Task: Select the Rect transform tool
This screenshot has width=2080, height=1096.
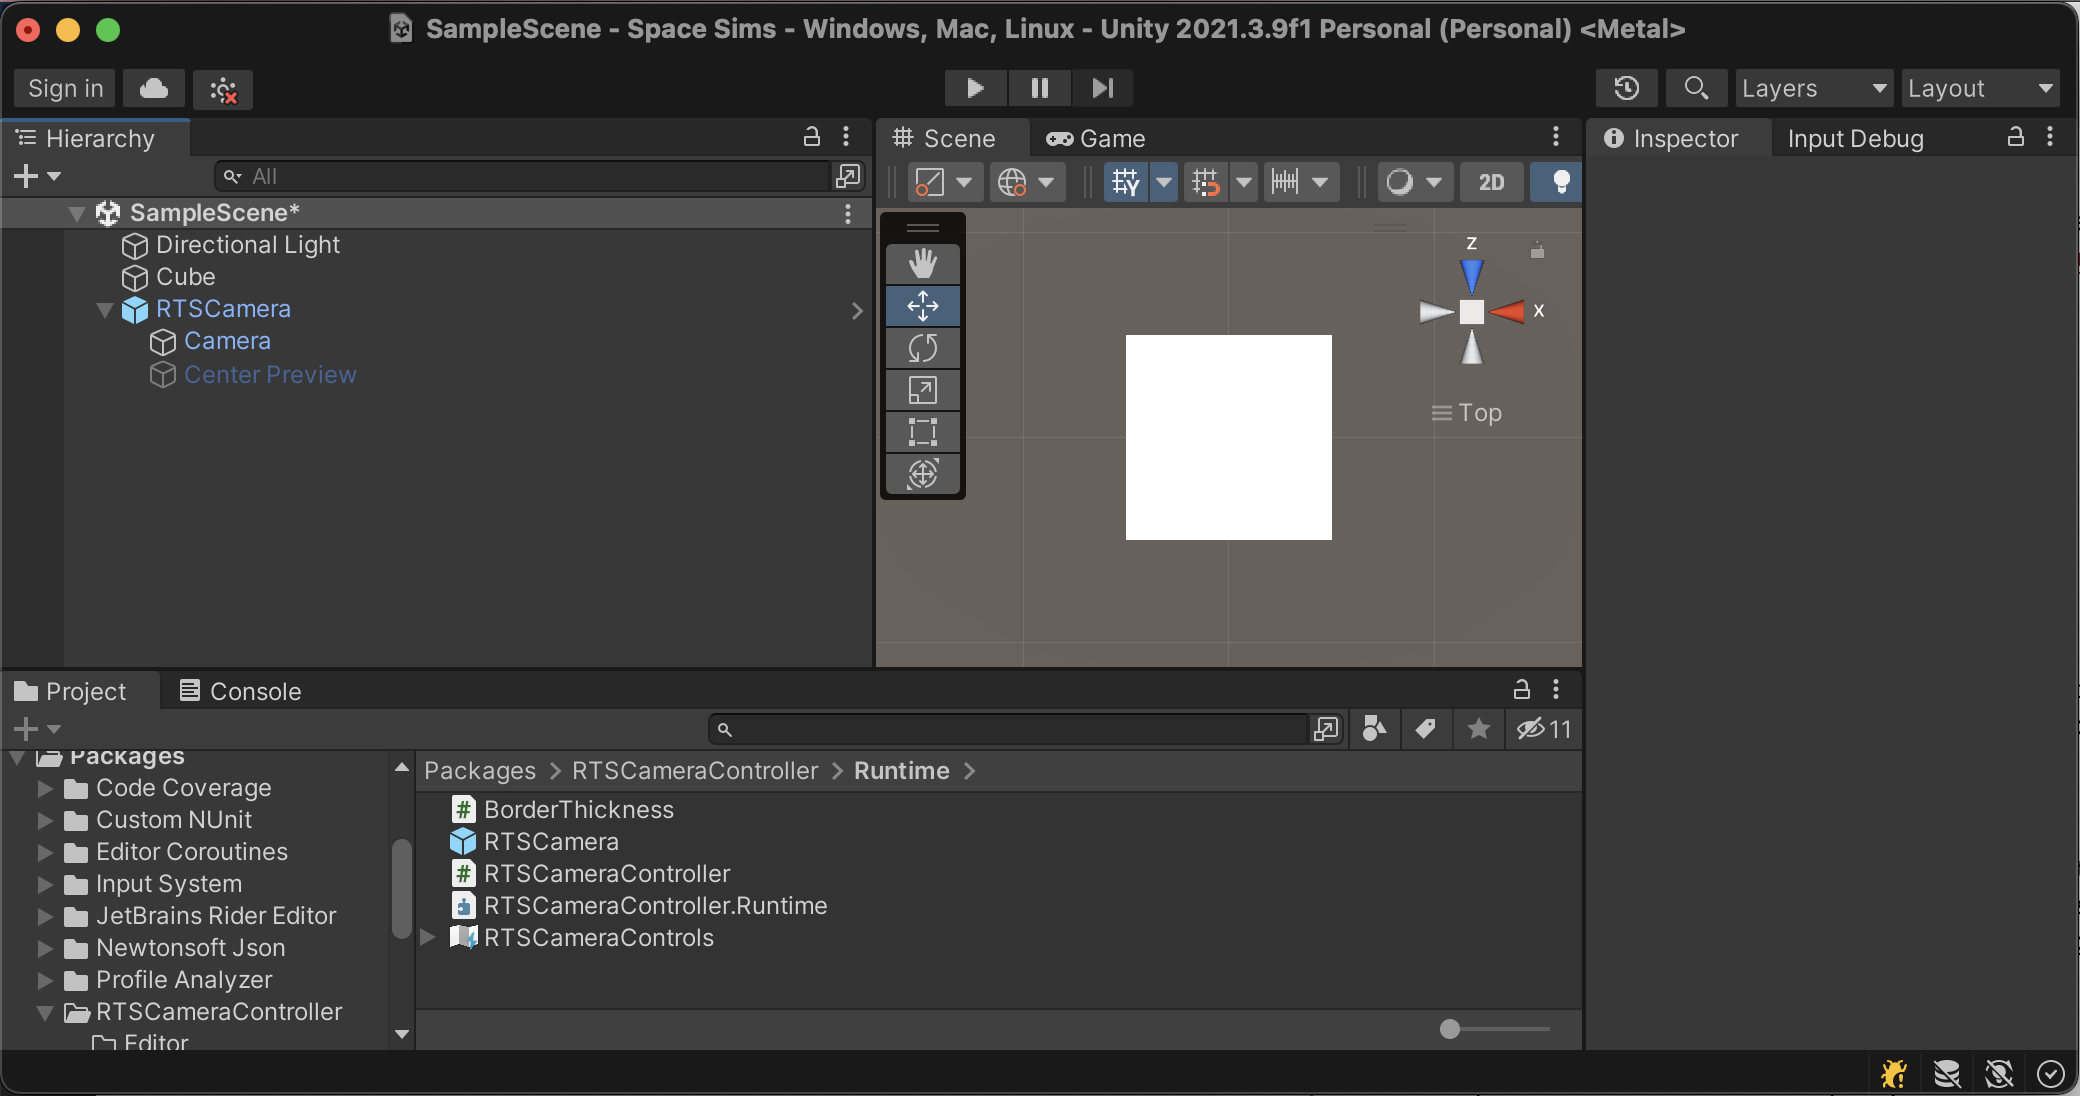Action: 922,432
